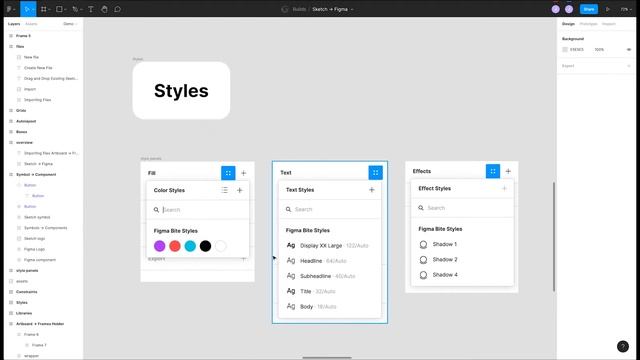
Task: Click the Color Styles search field
Action: 198,210
